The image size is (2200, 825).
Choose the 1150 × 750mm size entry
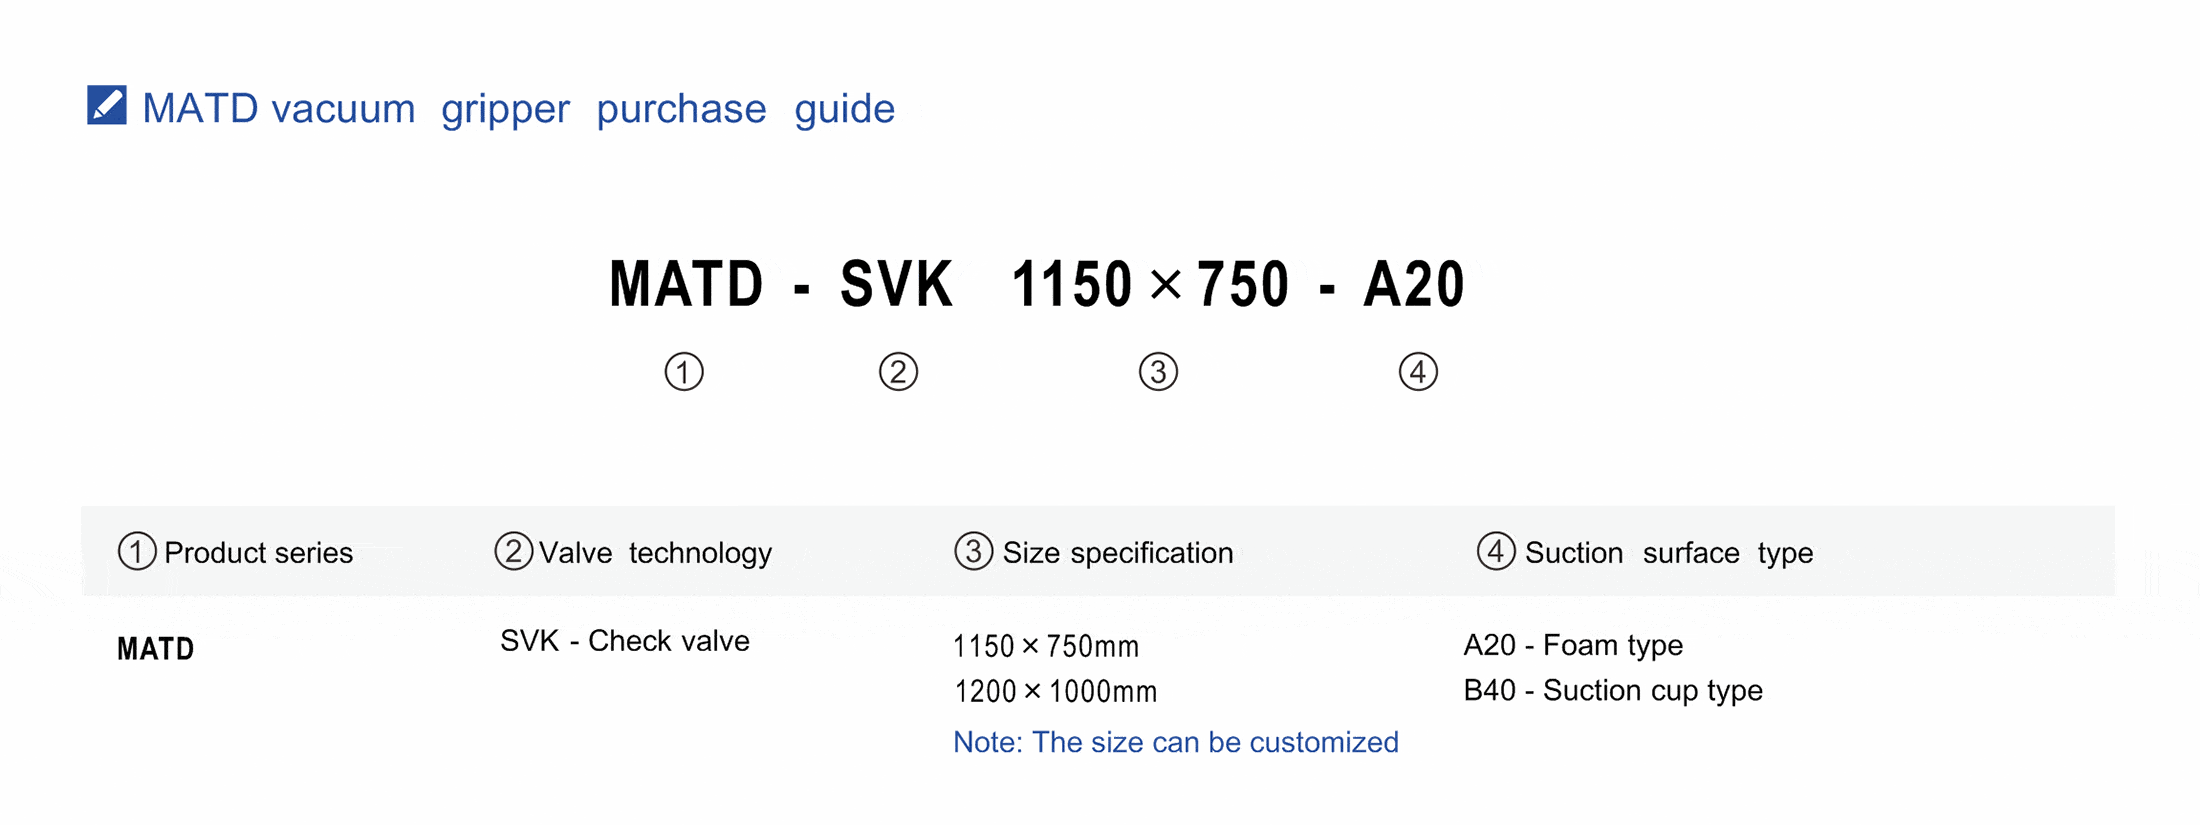click(x=1045, y=647)
